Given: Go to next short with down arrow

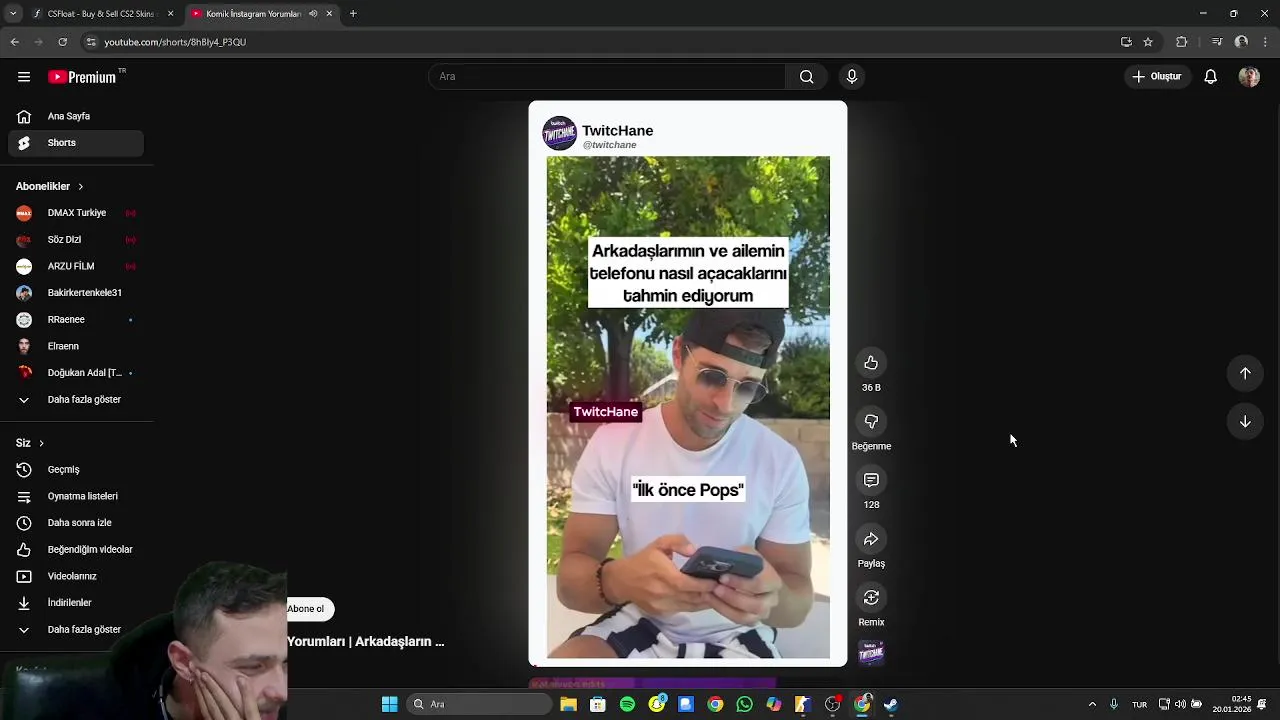Looking at the screenshot, I should pos(1245,422).
